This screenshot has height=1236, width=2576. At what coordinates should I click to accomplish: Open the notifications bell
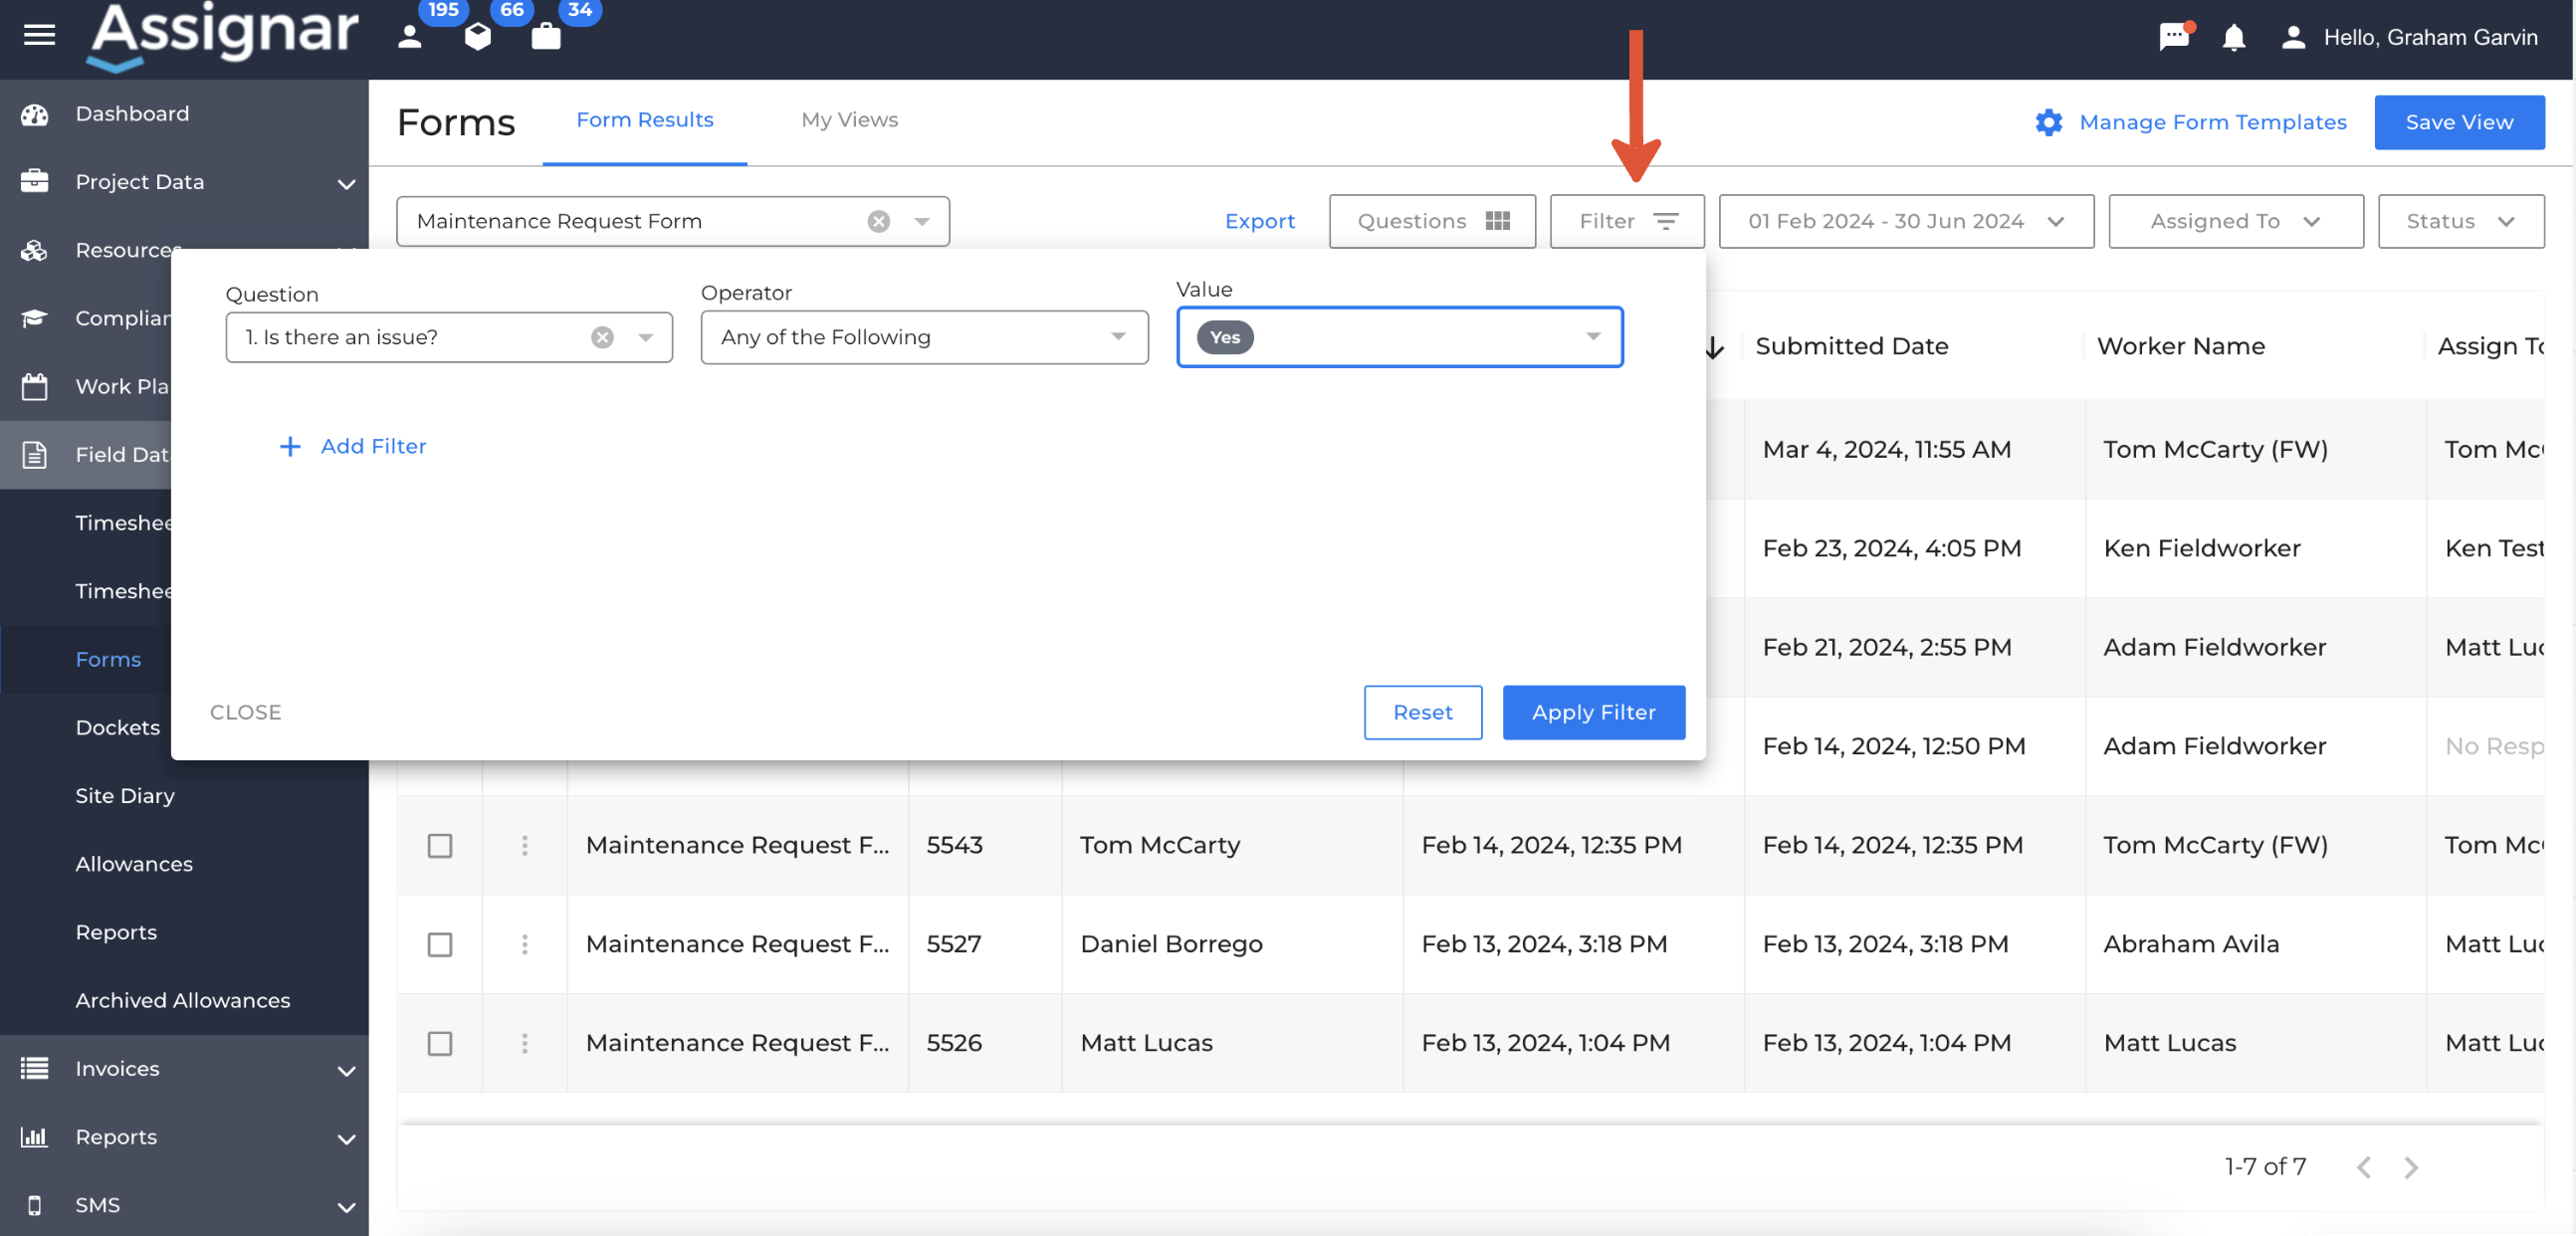[x=2234, y=38]
